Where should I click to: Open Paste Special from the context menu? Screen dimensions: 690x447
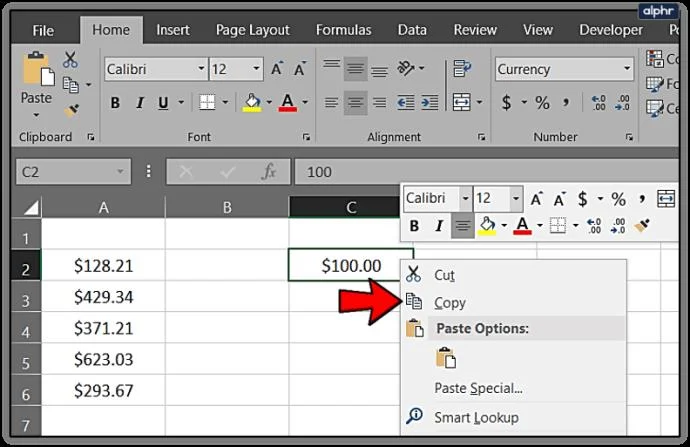(478, 388)
